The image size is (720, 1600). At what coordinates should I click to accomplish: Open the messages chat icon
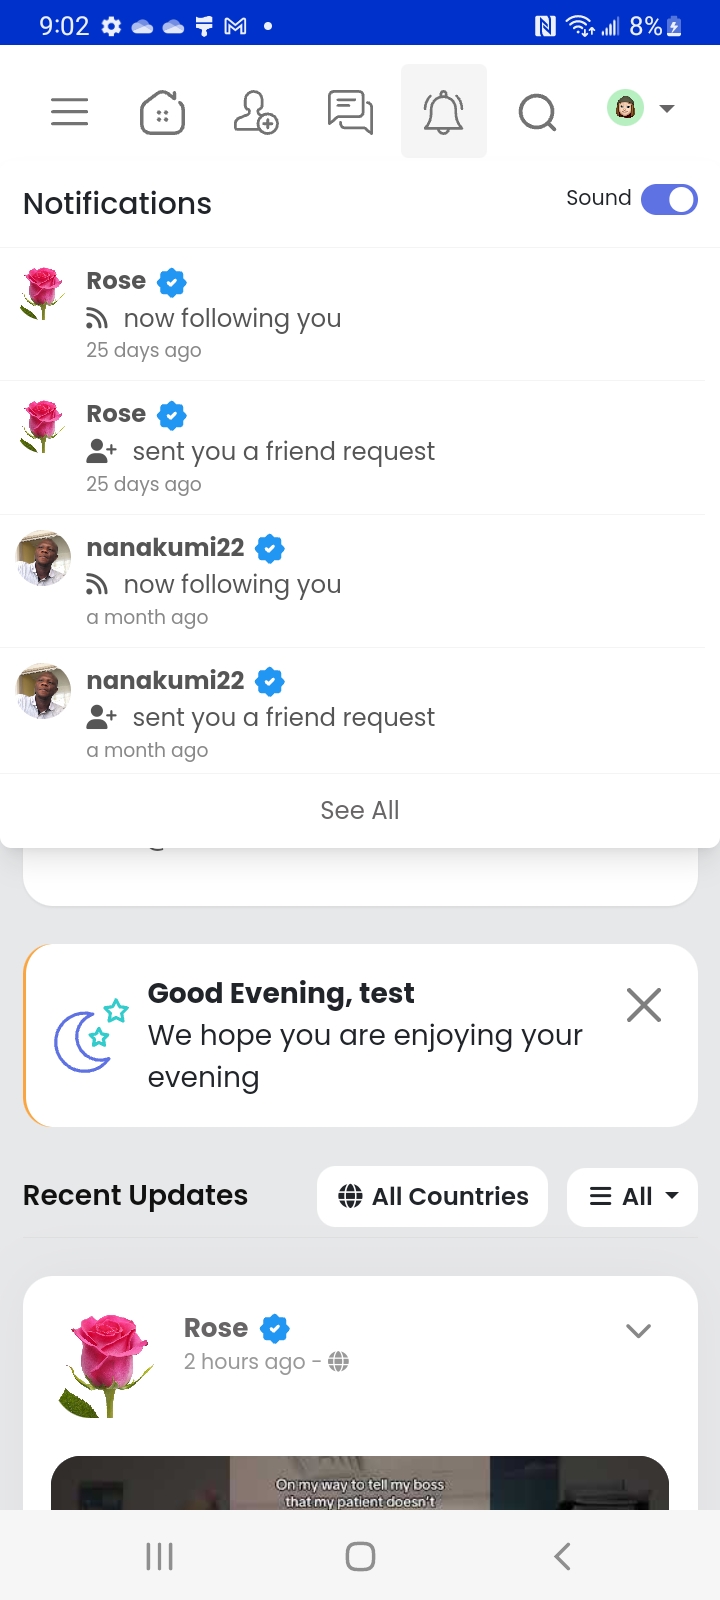point(350,111)
